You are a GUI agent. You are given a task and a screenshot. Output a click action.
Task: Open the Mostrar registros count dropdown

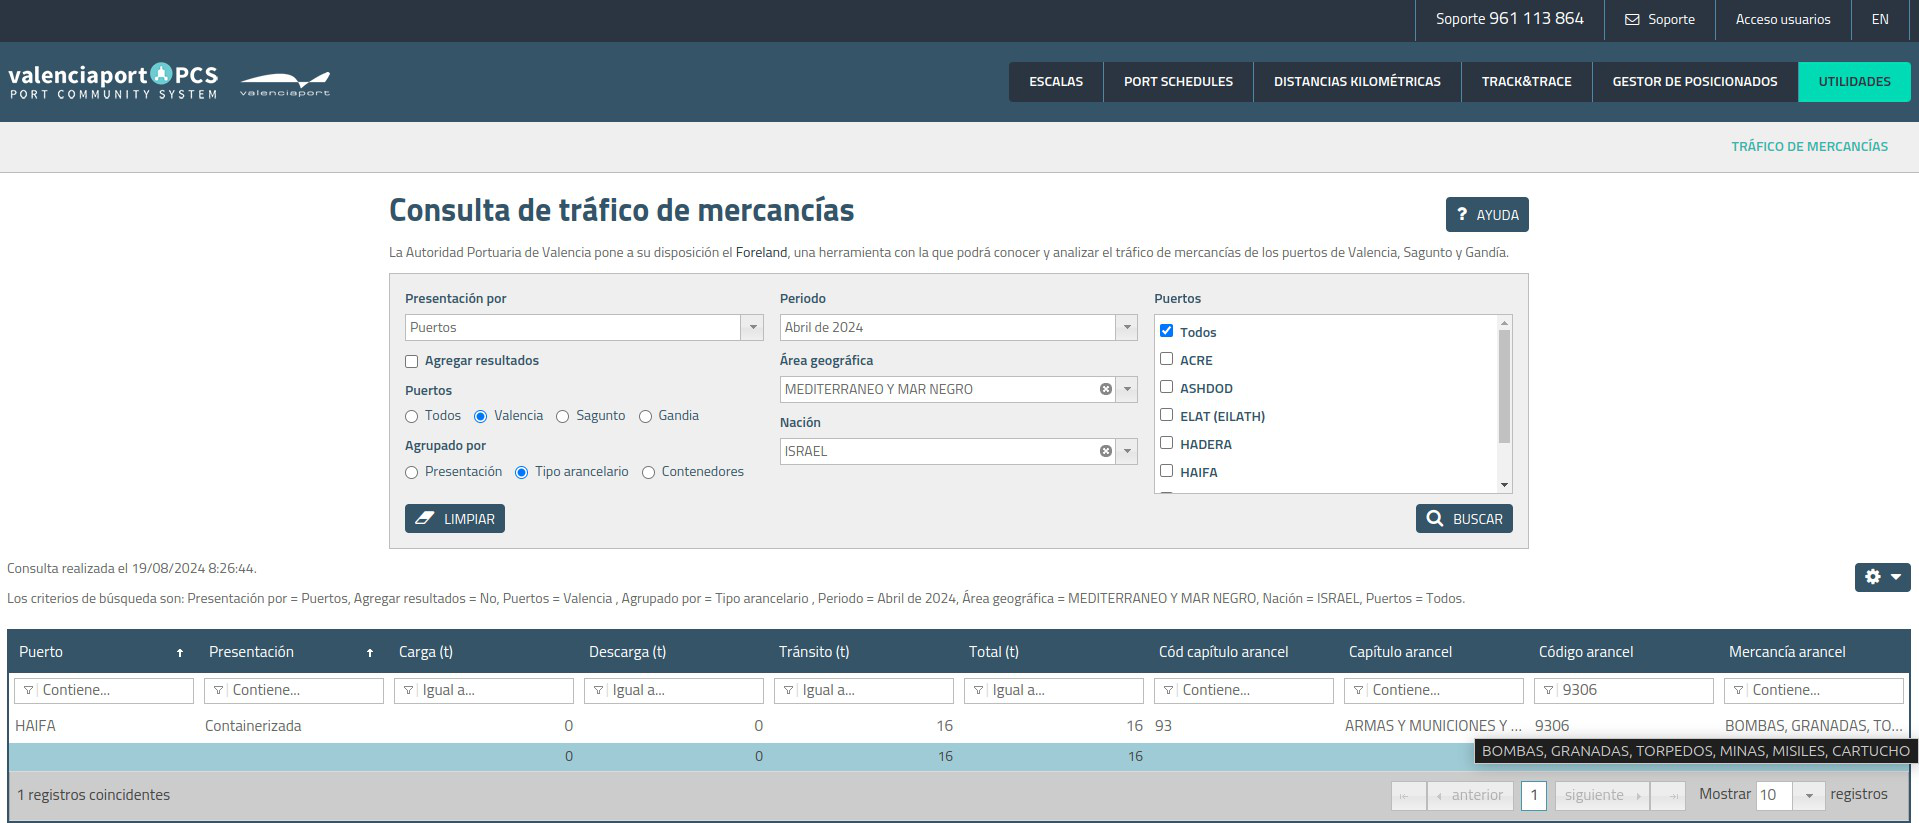click(x=1808, y=795)
